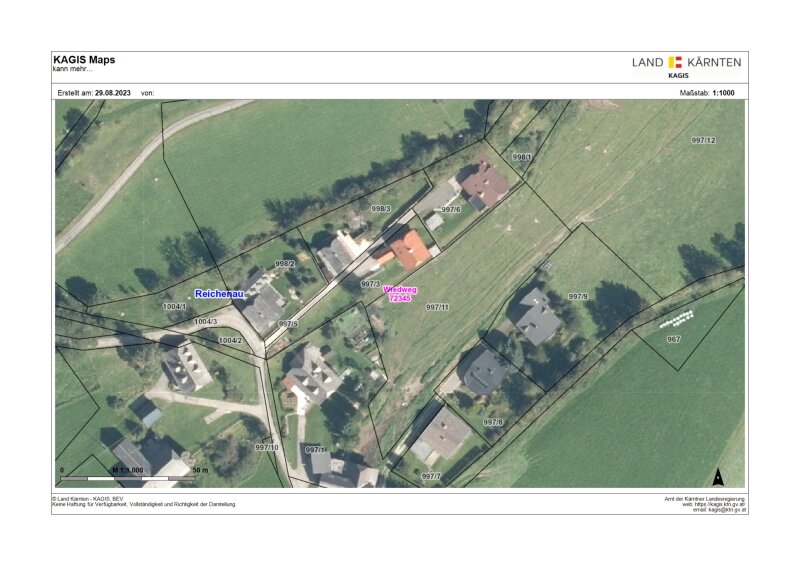Select parcel label 997/8
This screenshot has height=566, width=800.
click(x=493, y=422)
